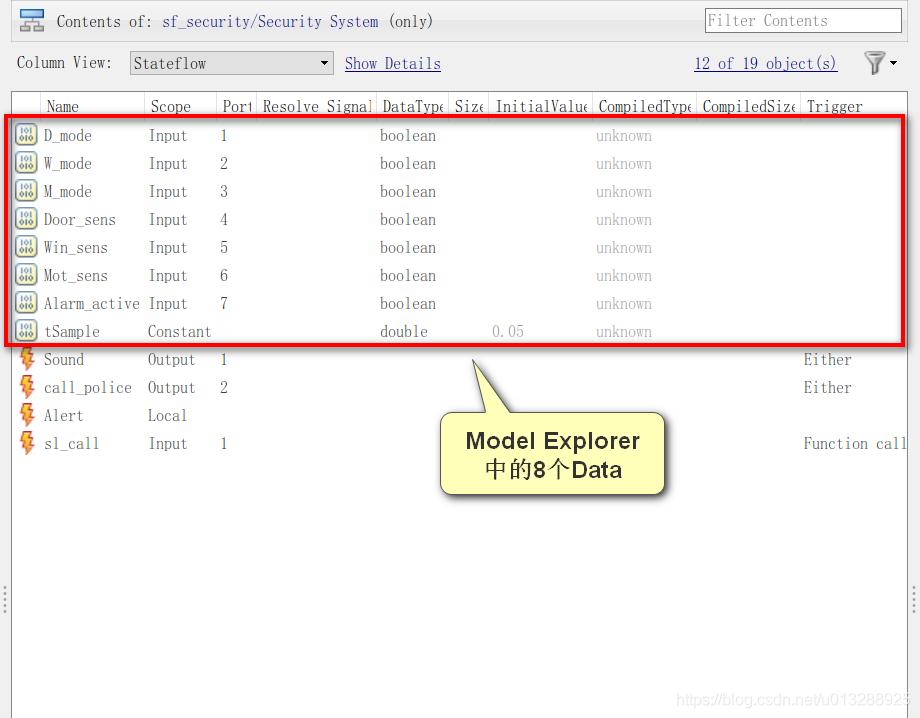Viewport: 920px width, 718px height.
Task: Click the filter funnel icon
Action: pyautogui.click(x=874, y=63)
